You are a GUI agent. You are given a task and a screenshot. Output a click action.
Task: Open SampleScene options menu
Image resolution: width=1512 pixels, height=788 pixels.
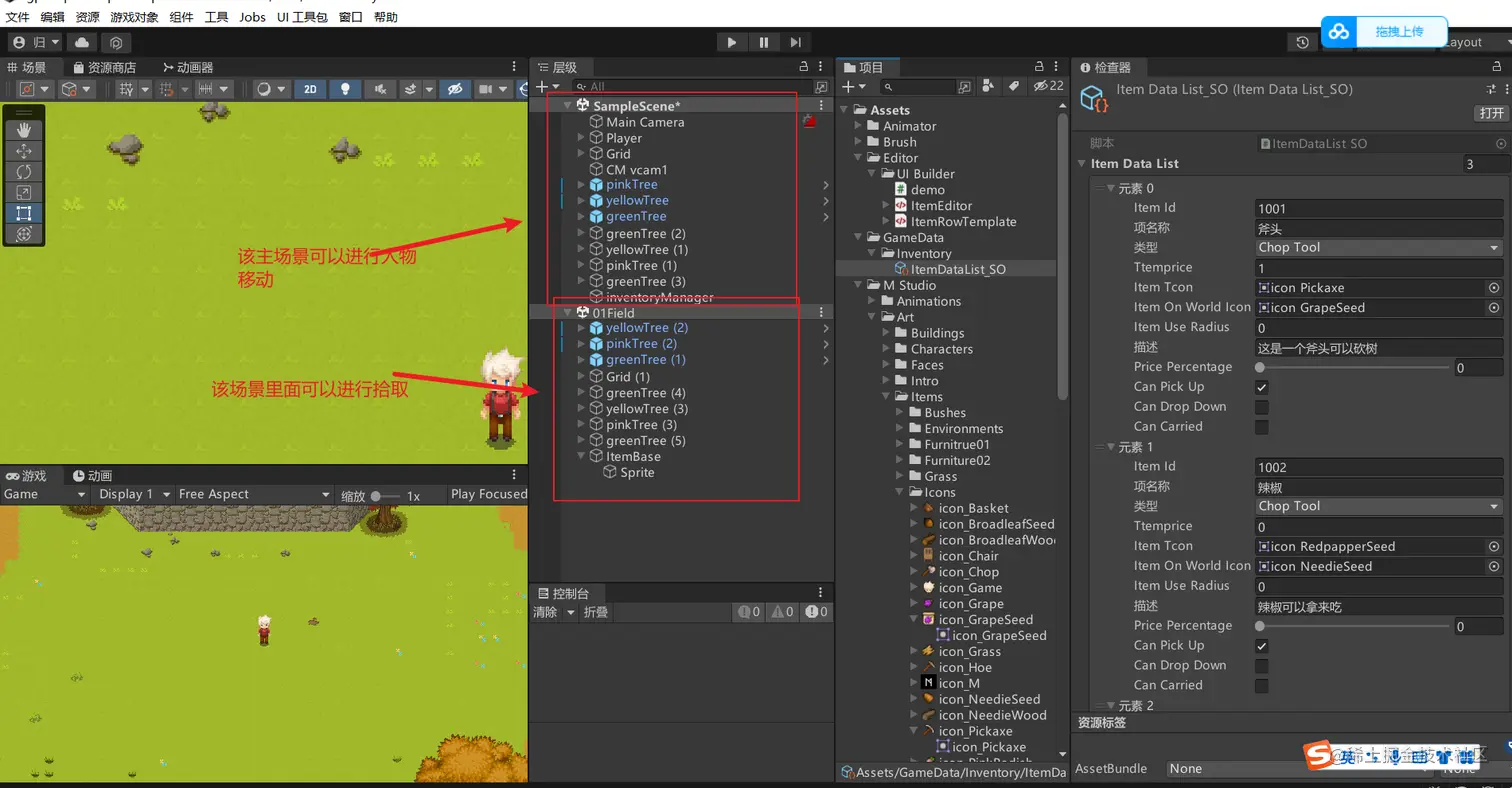821,105
